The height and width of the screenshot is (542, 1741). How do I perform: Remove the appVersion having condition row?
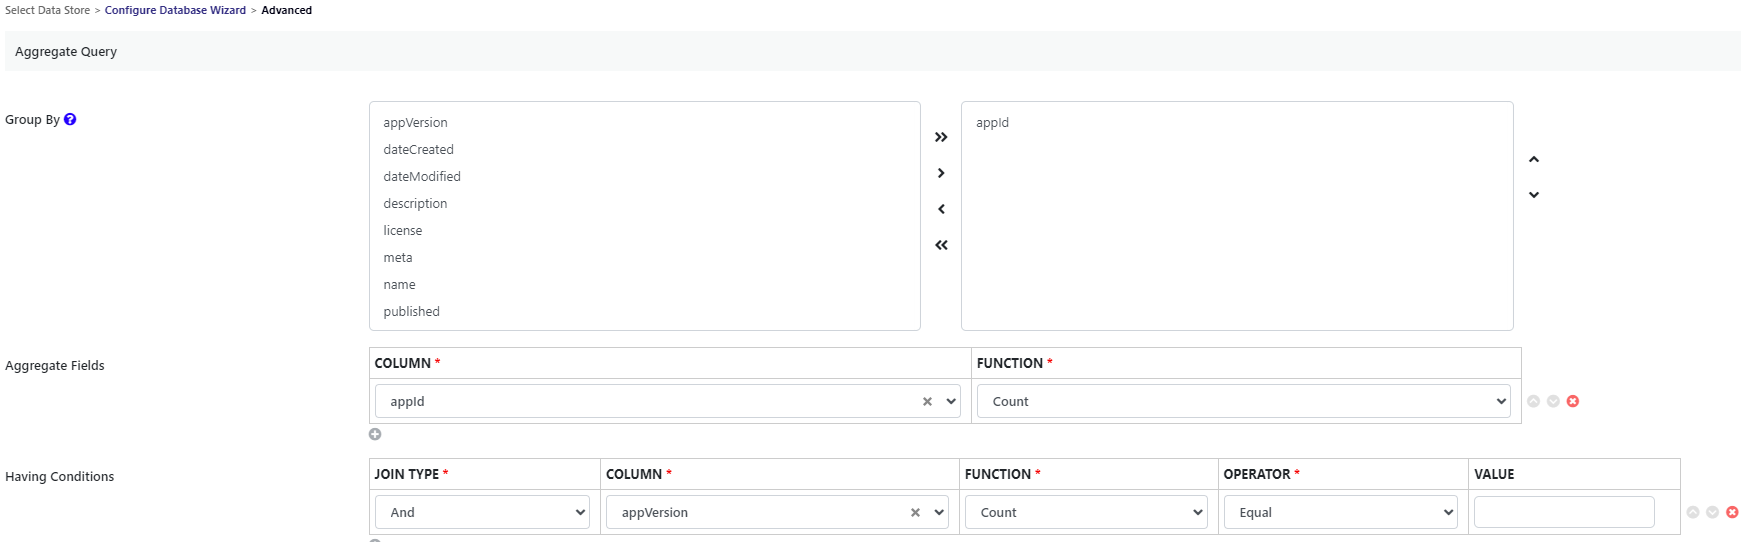pos(1732,512)
